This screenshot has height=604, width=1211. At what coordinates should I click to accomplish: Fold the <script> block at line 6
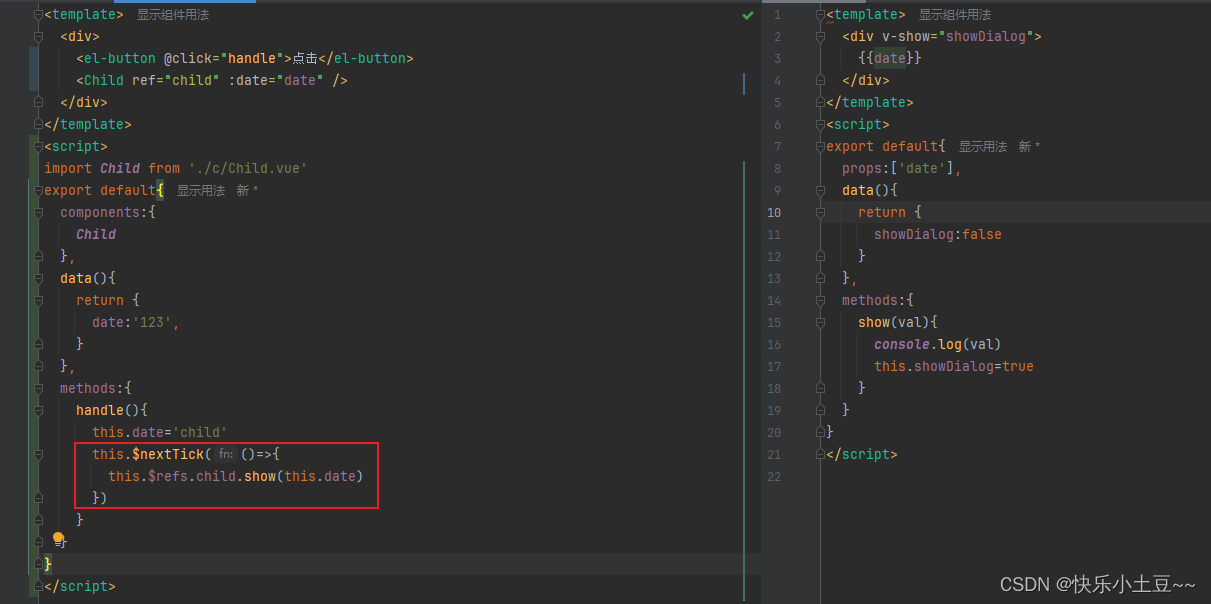click(821, 124)
